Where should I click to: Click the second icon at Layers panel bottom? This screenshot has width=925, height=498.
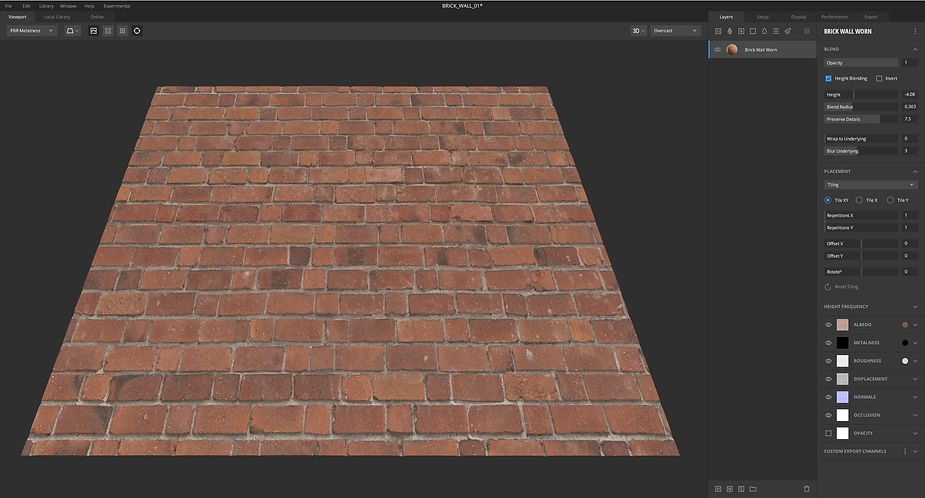[x=730, y=489]
